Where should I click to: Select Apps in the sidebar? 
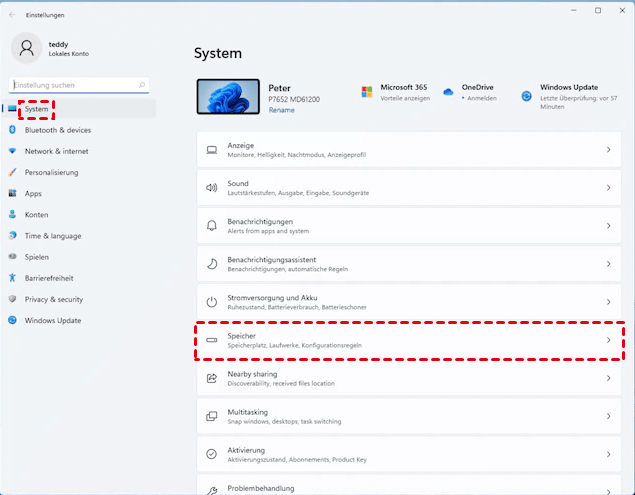pyautogui.click(x=34, y=193)
